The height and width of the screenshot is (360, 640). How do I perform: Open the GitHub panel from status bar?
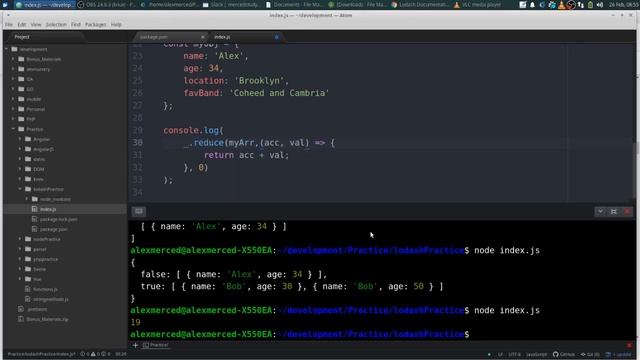pyautogui.click(x=564, y=354)
